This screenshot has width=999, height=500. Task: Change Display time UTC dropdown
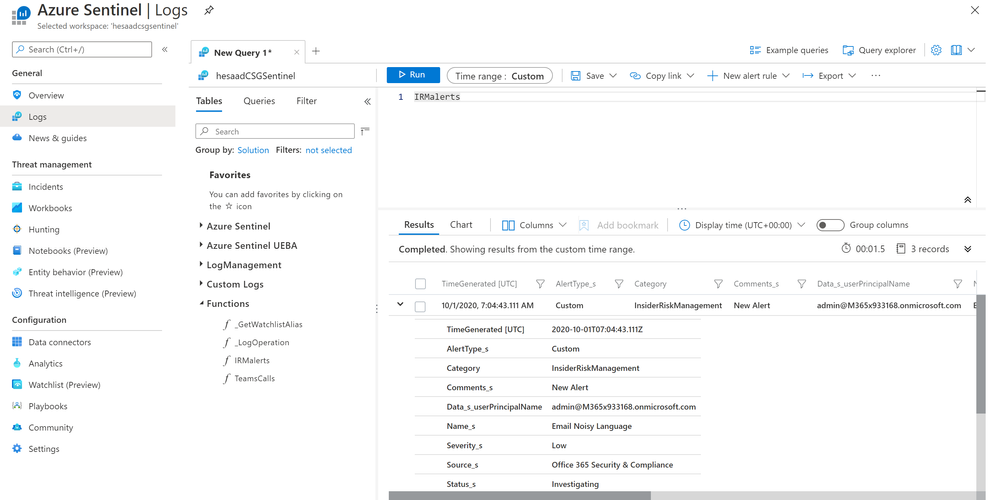pos(742,225)
